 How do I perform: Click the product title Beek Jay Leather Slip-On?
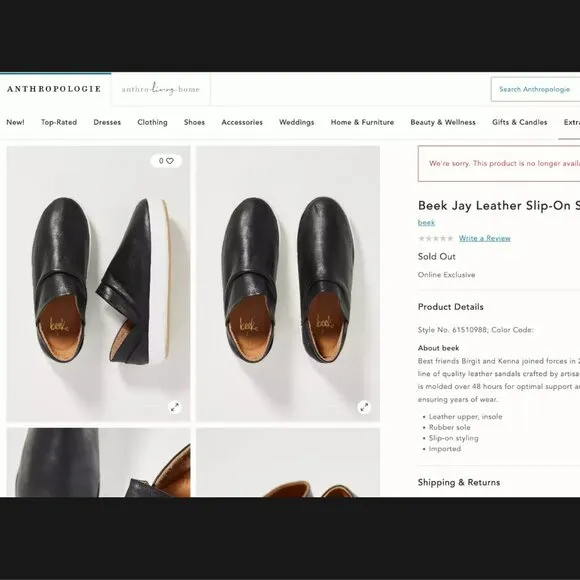[499, 206]
